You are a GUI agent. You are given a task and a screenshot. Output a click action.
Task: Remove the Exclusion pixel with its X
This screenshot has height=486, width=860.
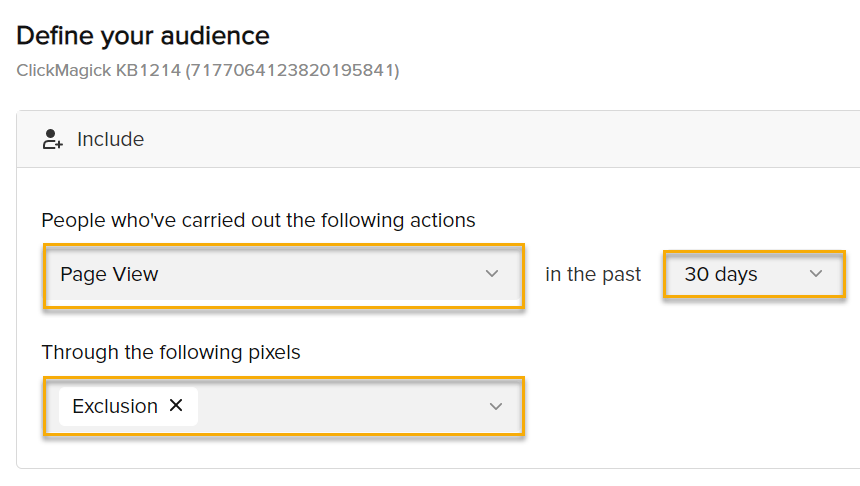coord(176,406)
